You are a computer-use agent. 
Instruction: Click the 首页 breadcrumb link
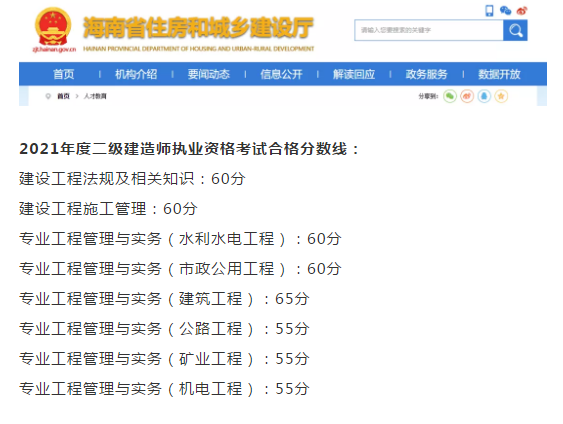63,96
